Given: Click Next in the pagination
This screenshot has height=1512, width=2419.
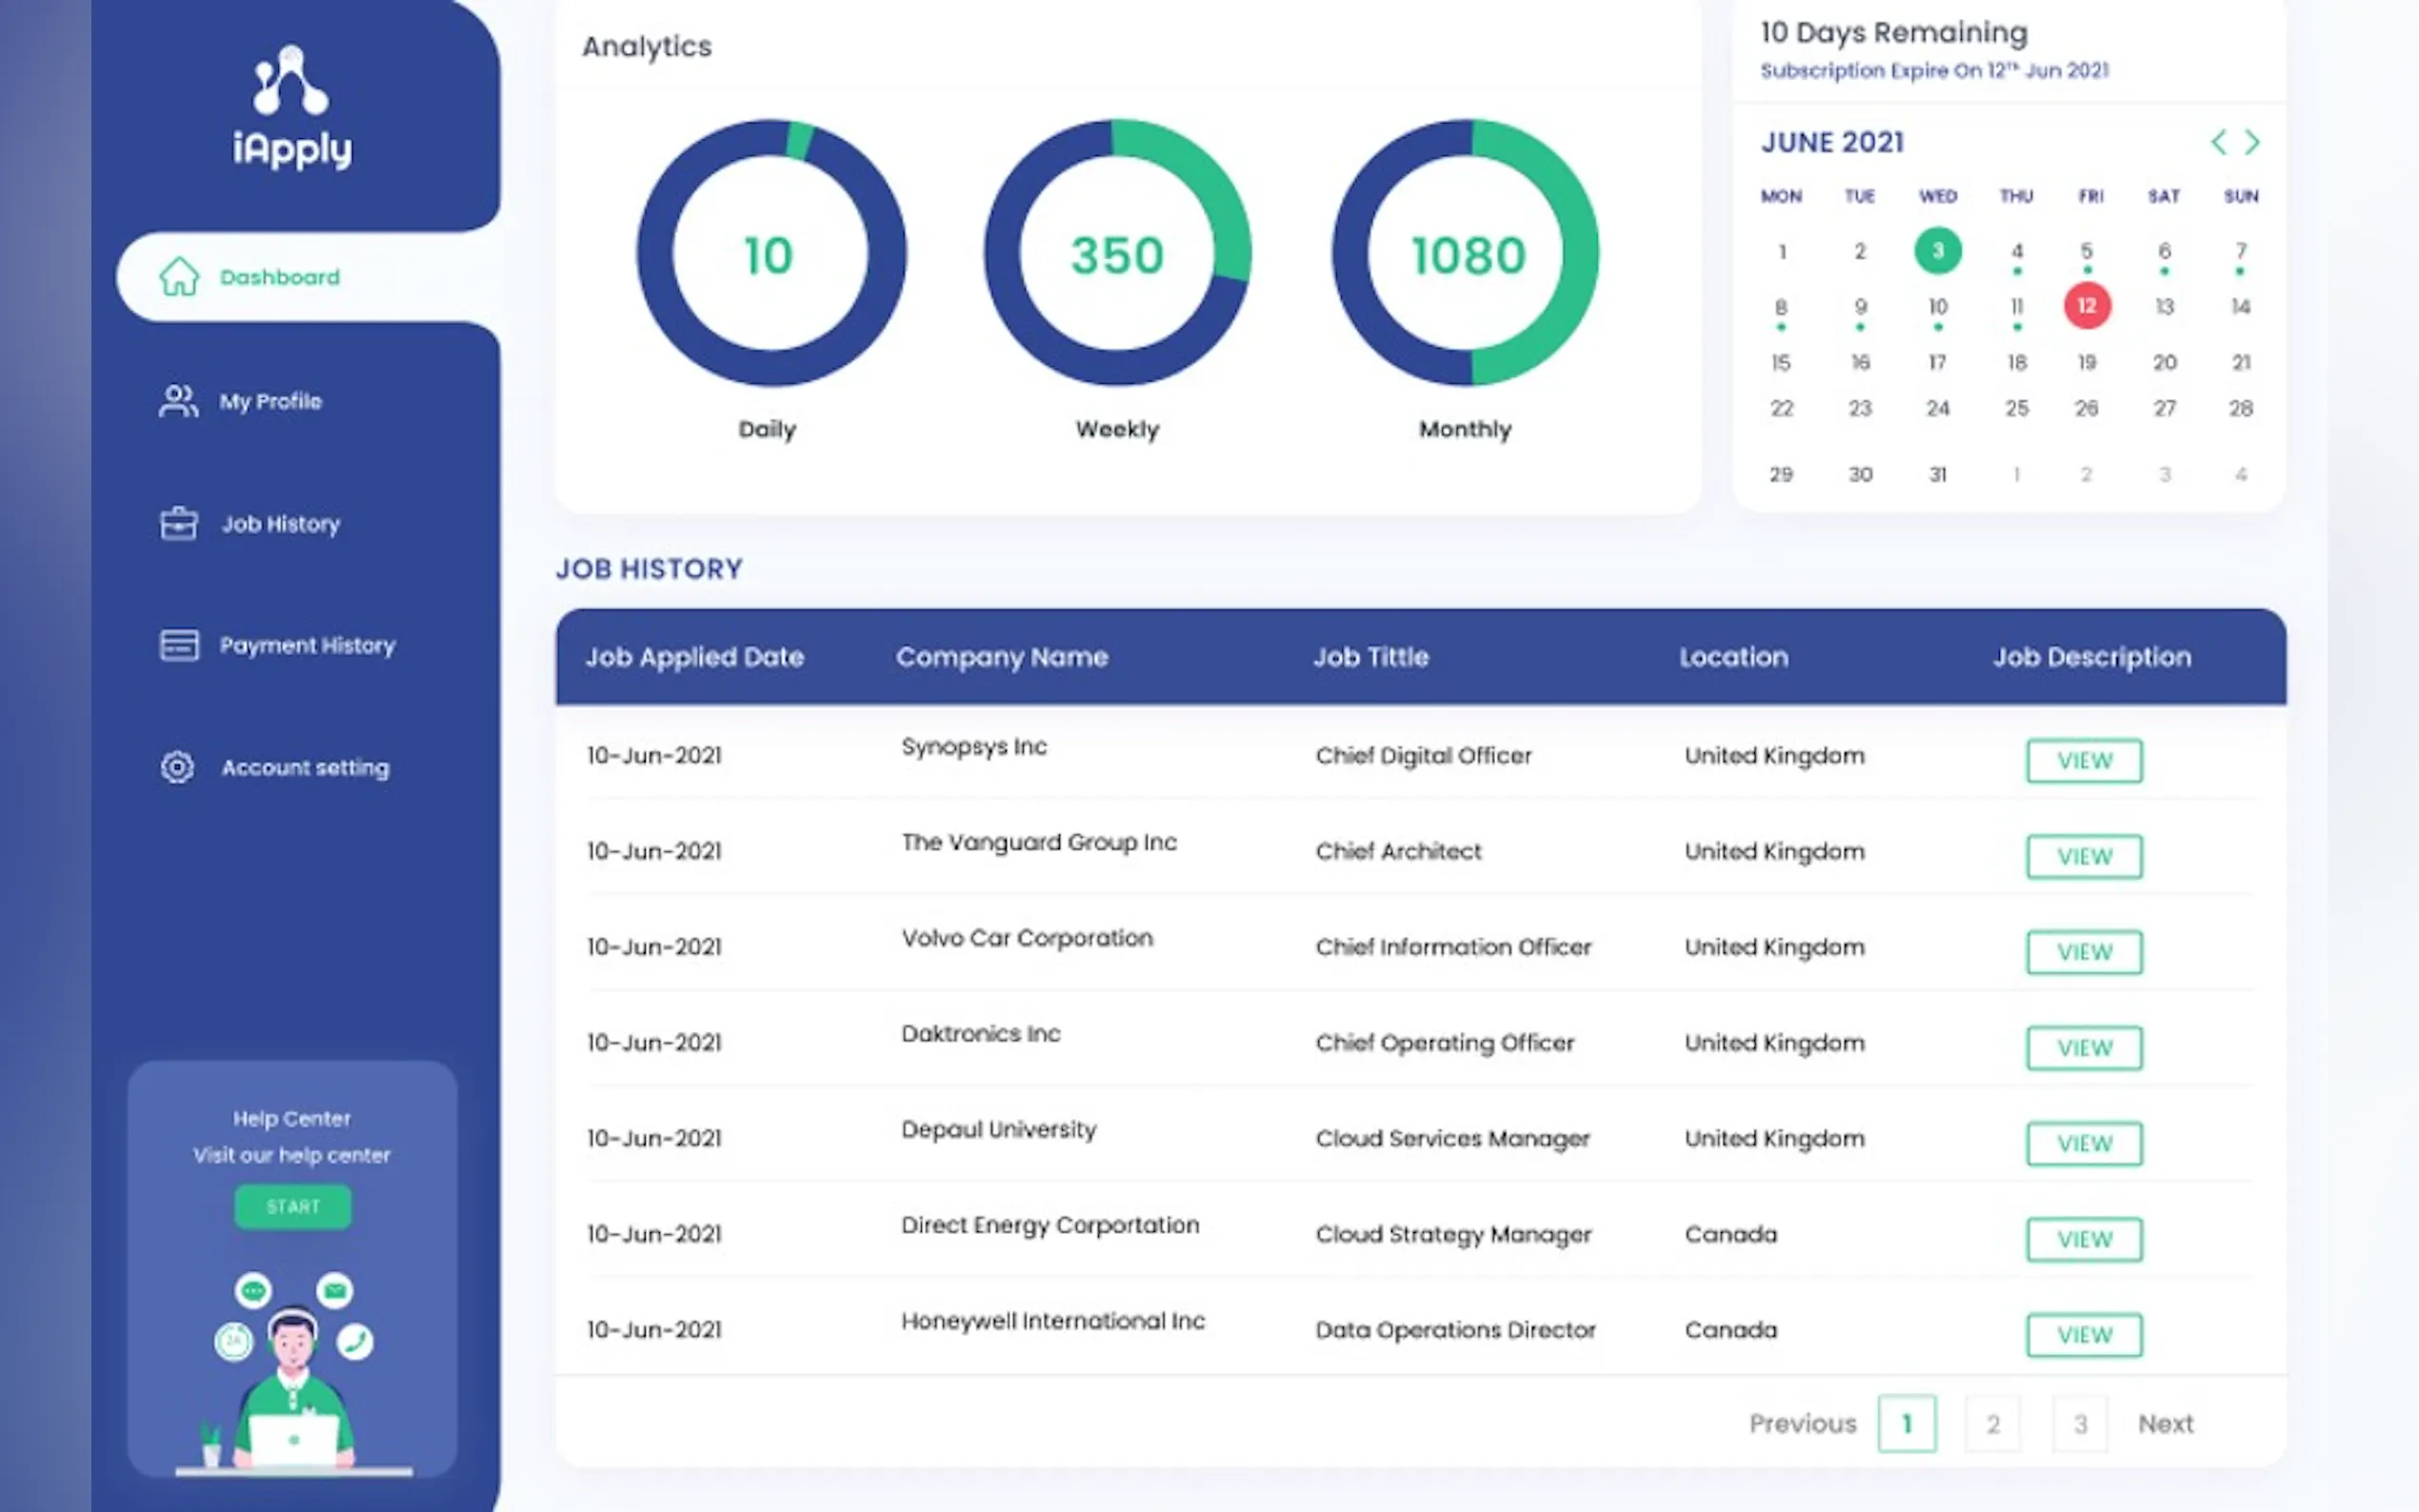Looking at the screenshot, I should [x=2165, y=1423].
